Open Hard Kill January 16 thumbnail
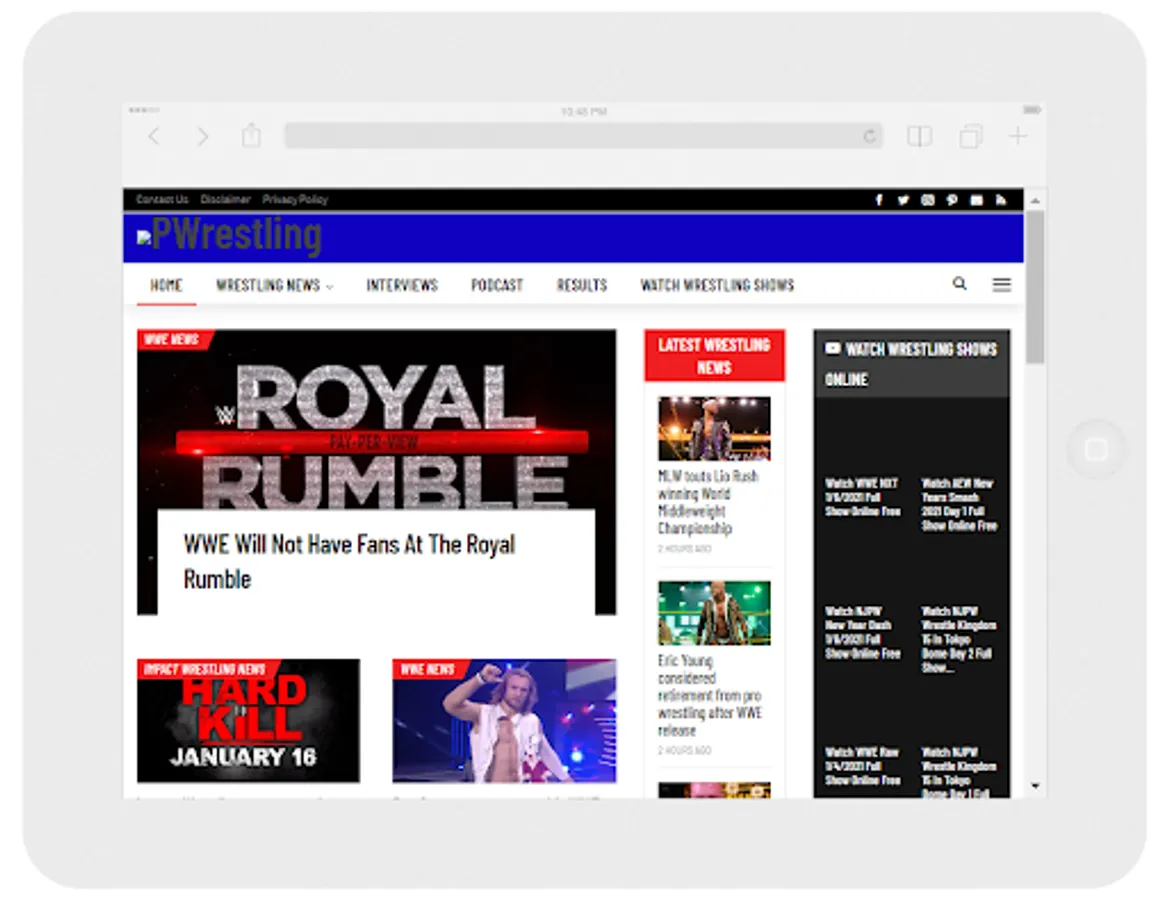Image resolution: width=1167 pixels, height=900 pixels. 249,721
